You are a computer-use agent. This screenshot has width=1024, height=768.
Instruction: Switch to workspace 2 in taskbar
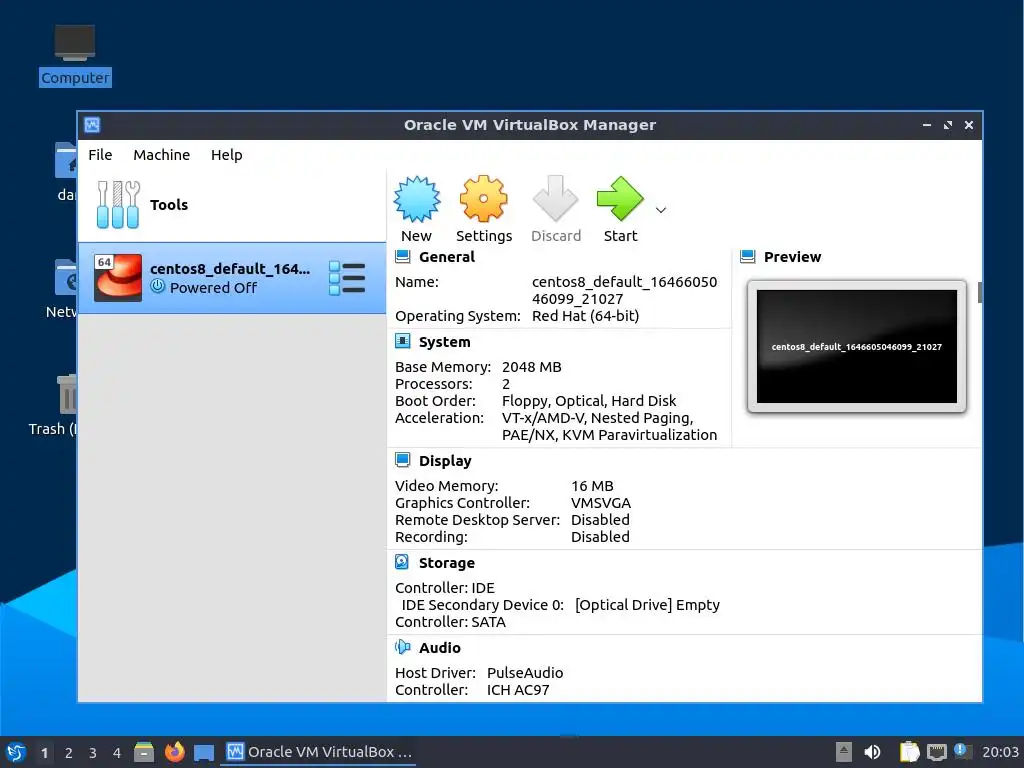point(69,753)
